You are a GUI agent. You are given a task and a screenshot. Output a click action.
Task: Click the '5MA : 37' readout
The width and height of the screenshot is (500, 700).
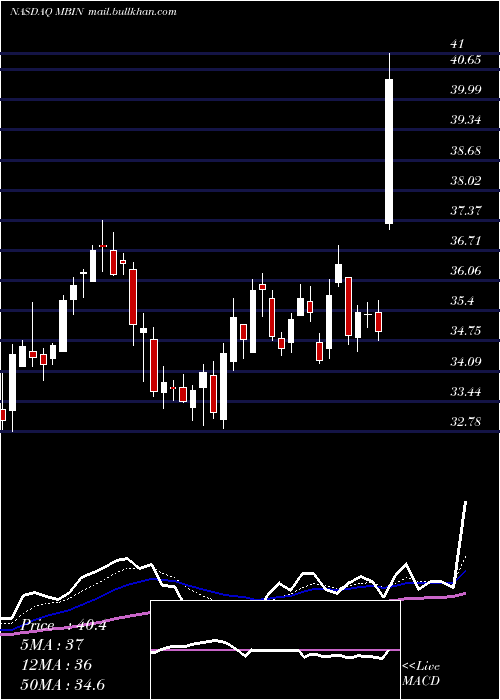(x=52, y=645)
